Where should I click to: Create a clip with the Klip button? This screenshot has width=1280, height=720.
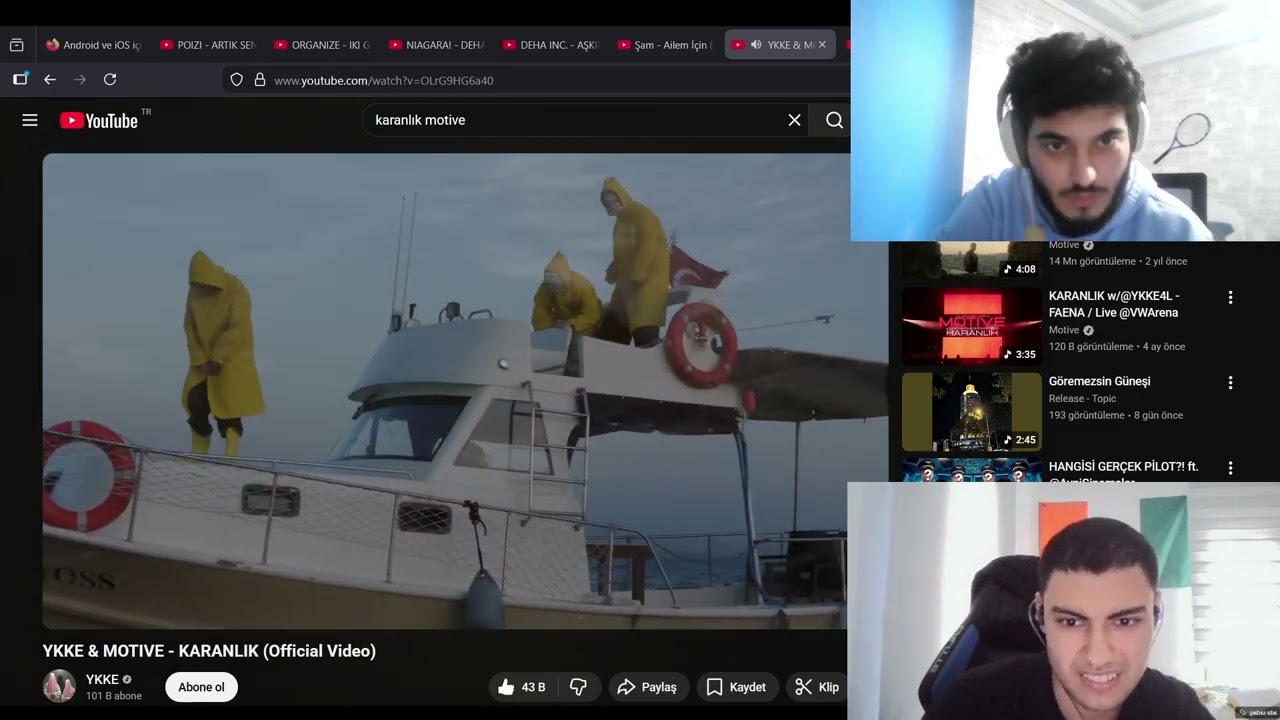click(x=817, y=687)
